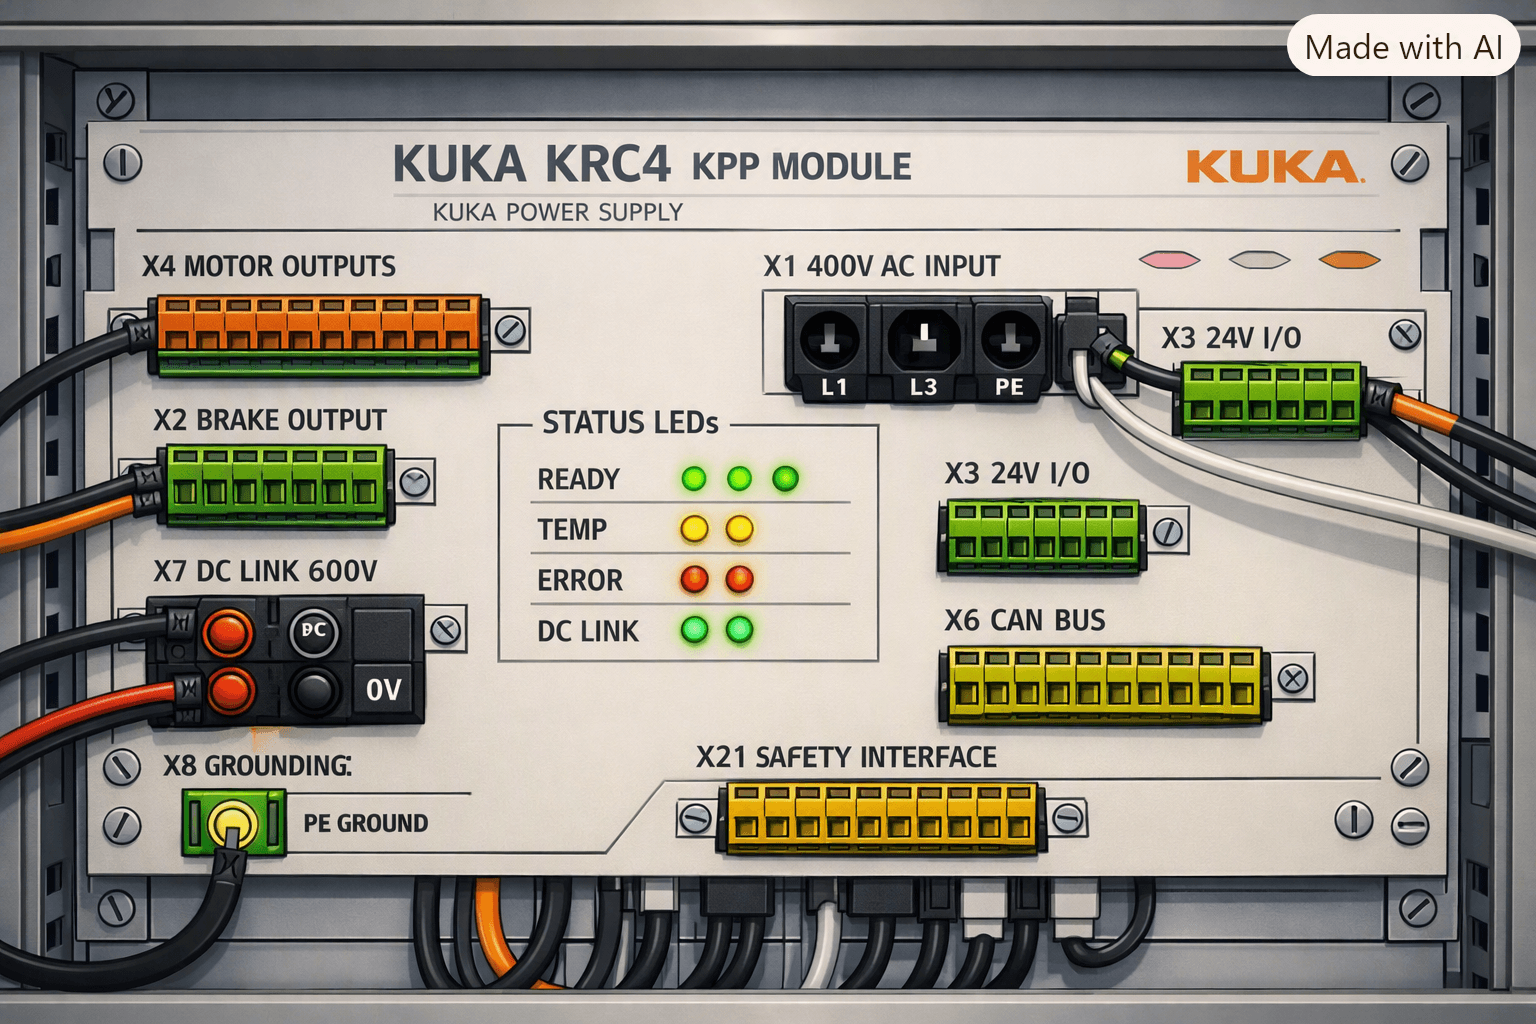
Task: Click the upper red X7 terminal
Action: point(228,631)
